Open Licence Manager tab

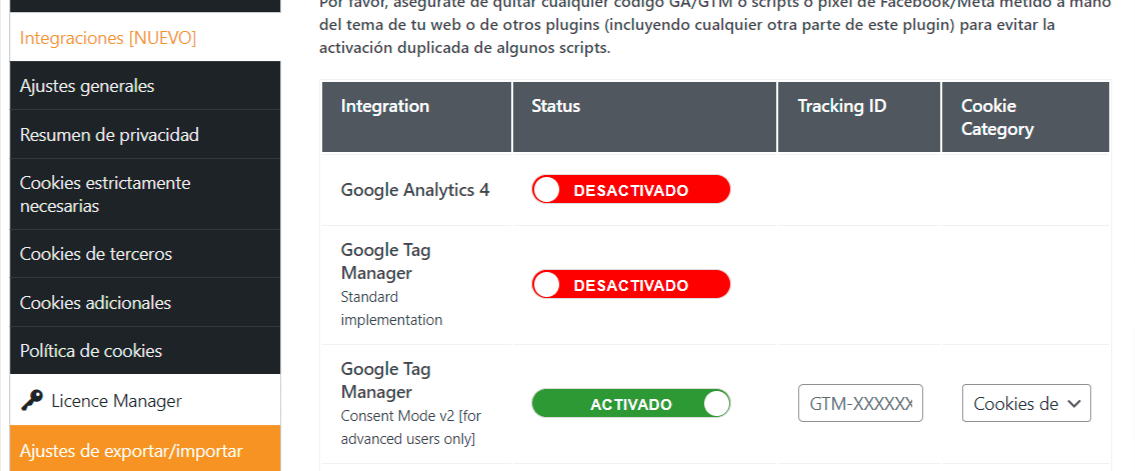[145, 400]
